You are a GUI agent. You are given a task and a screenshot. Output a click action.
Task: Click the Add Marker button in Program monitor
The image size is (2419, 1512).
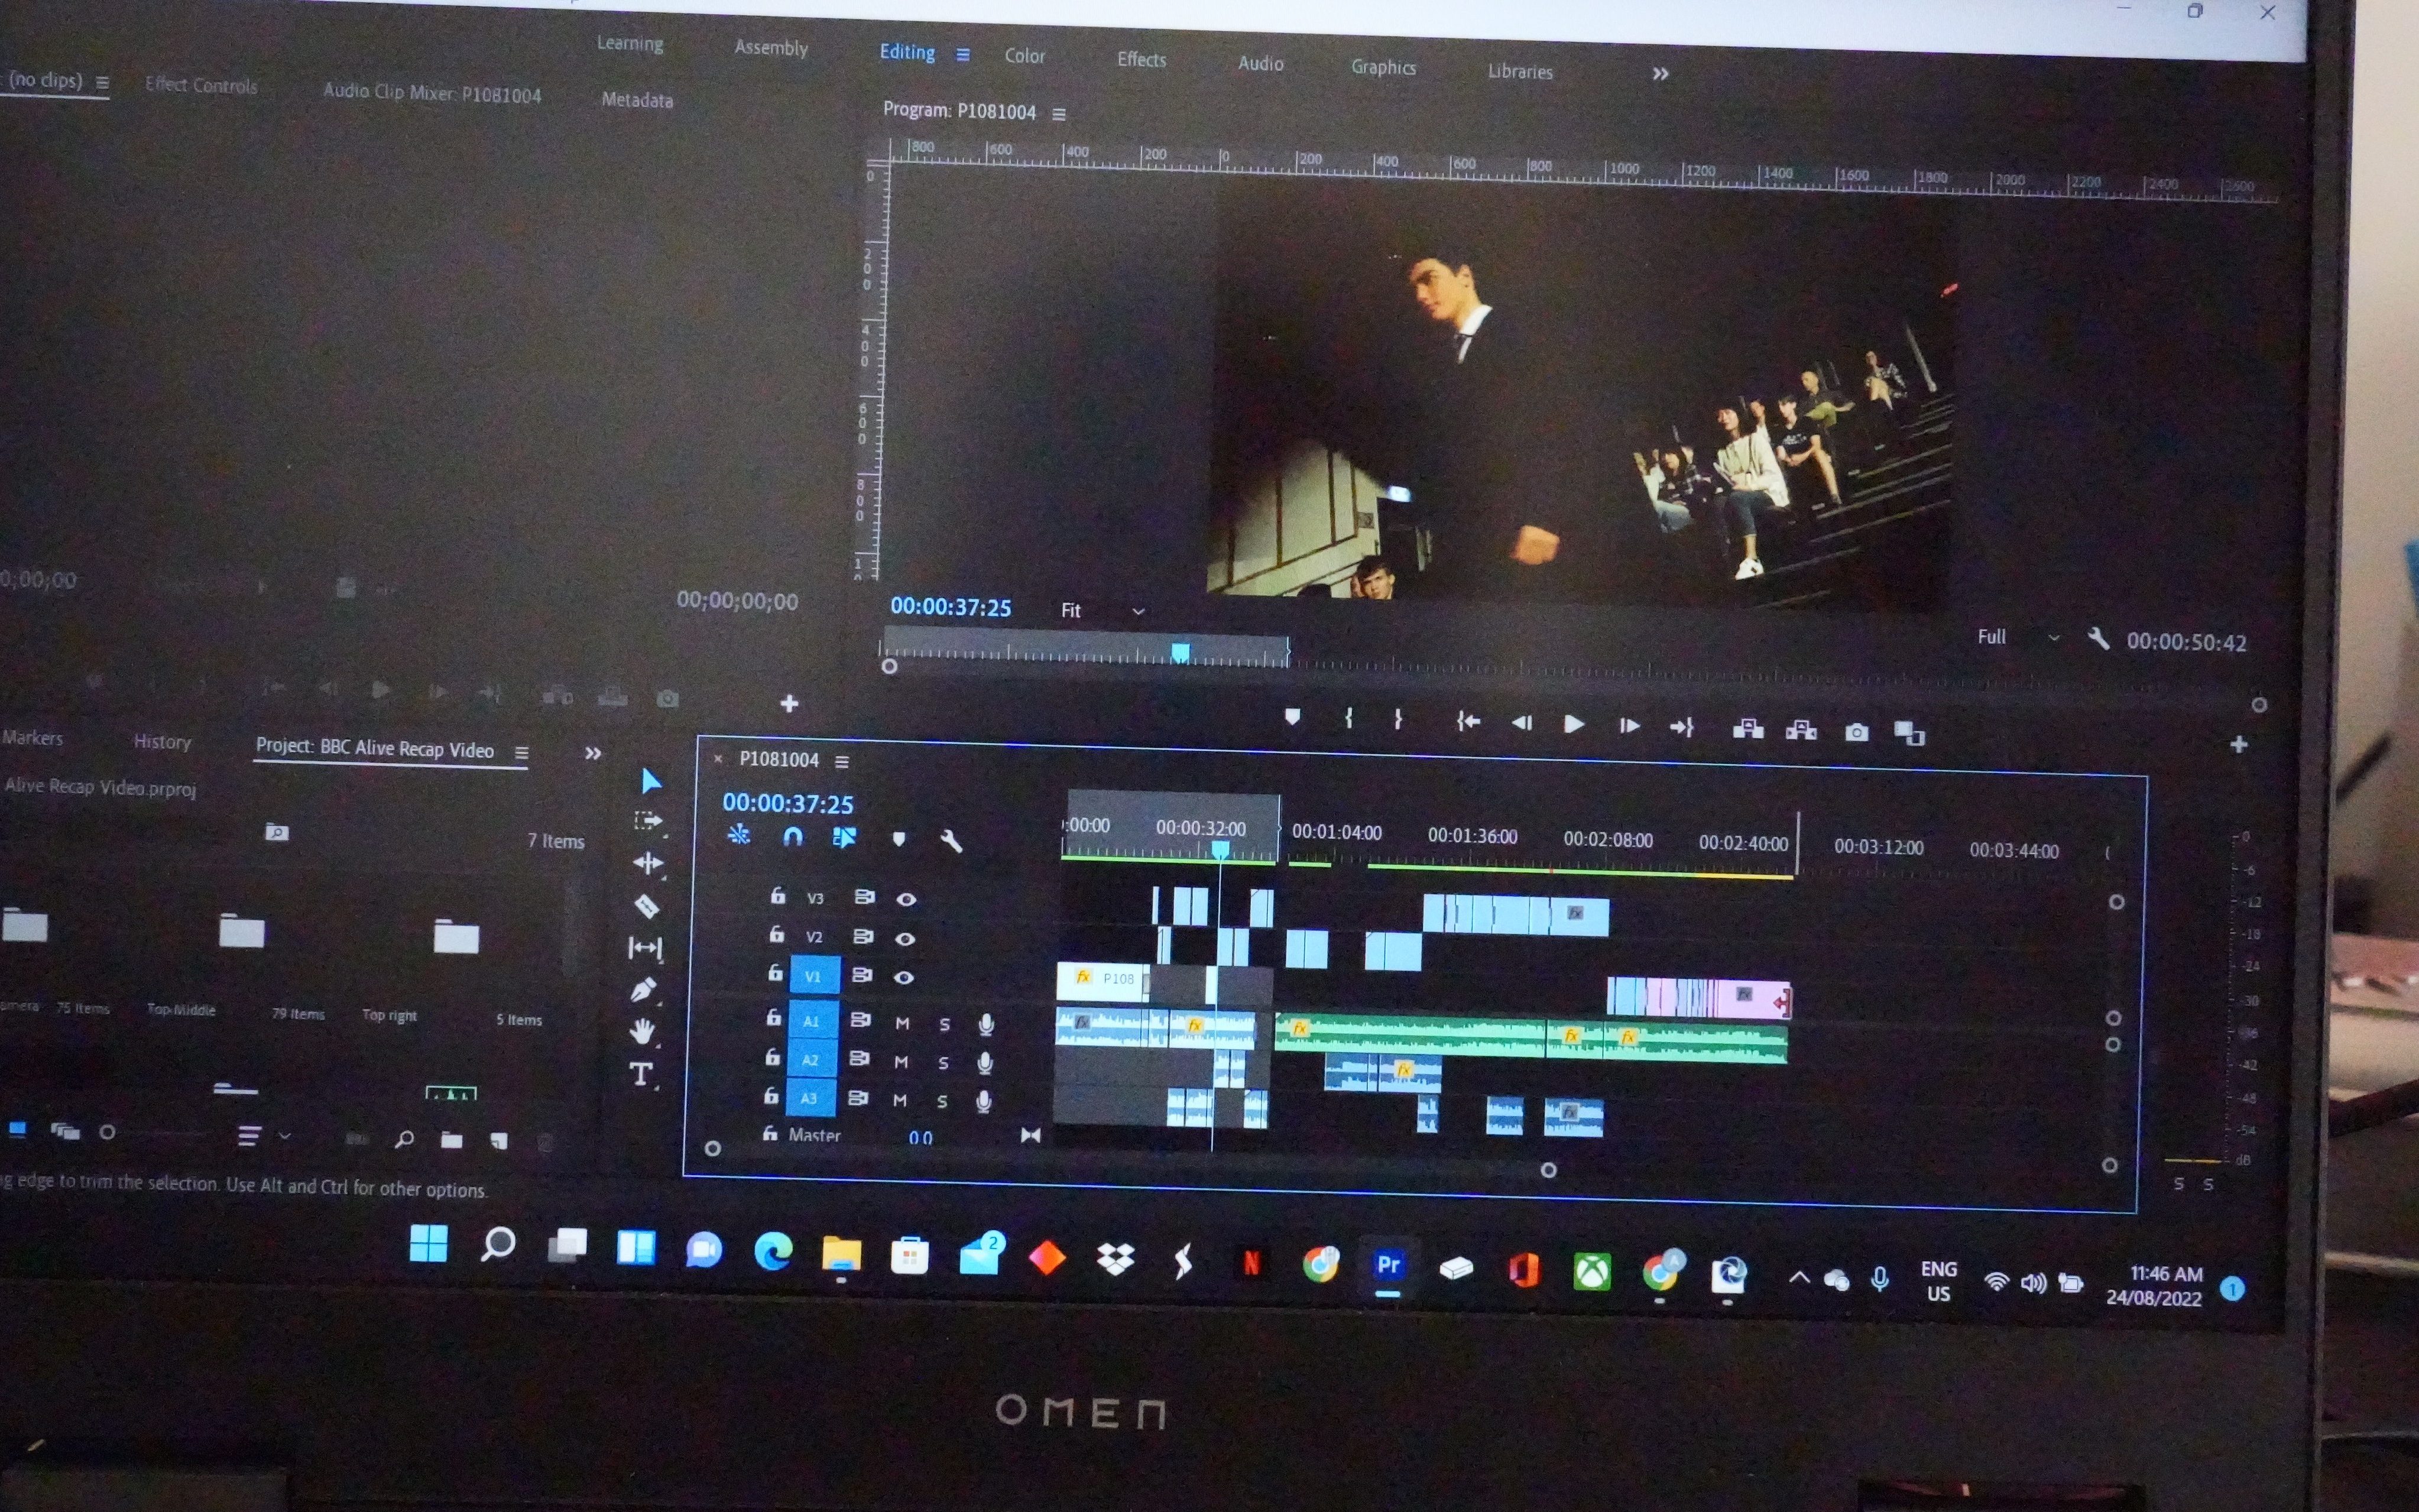click(1292, 717)
